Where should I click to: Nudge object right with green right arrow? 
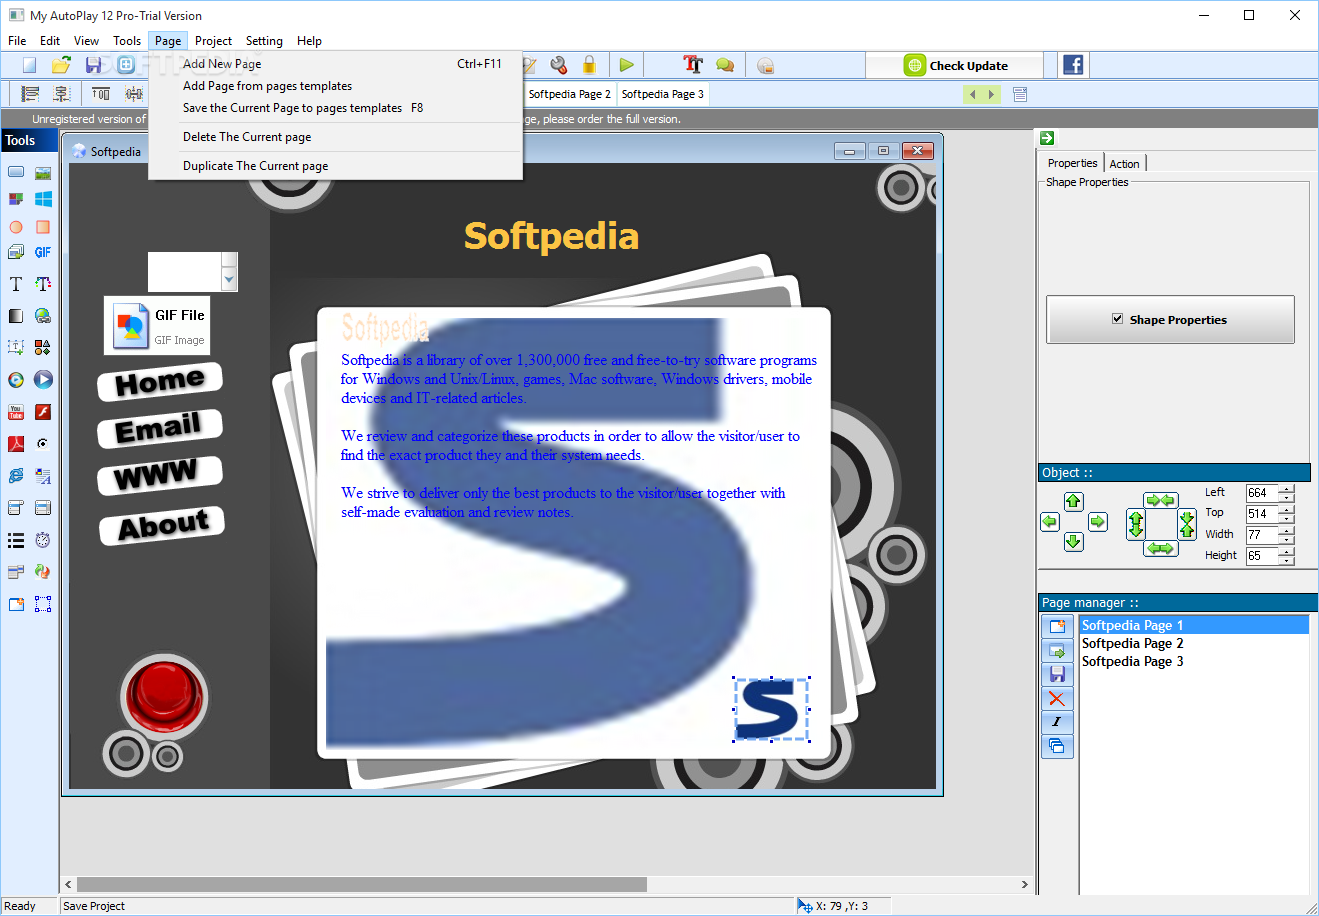coord(1098,521)
